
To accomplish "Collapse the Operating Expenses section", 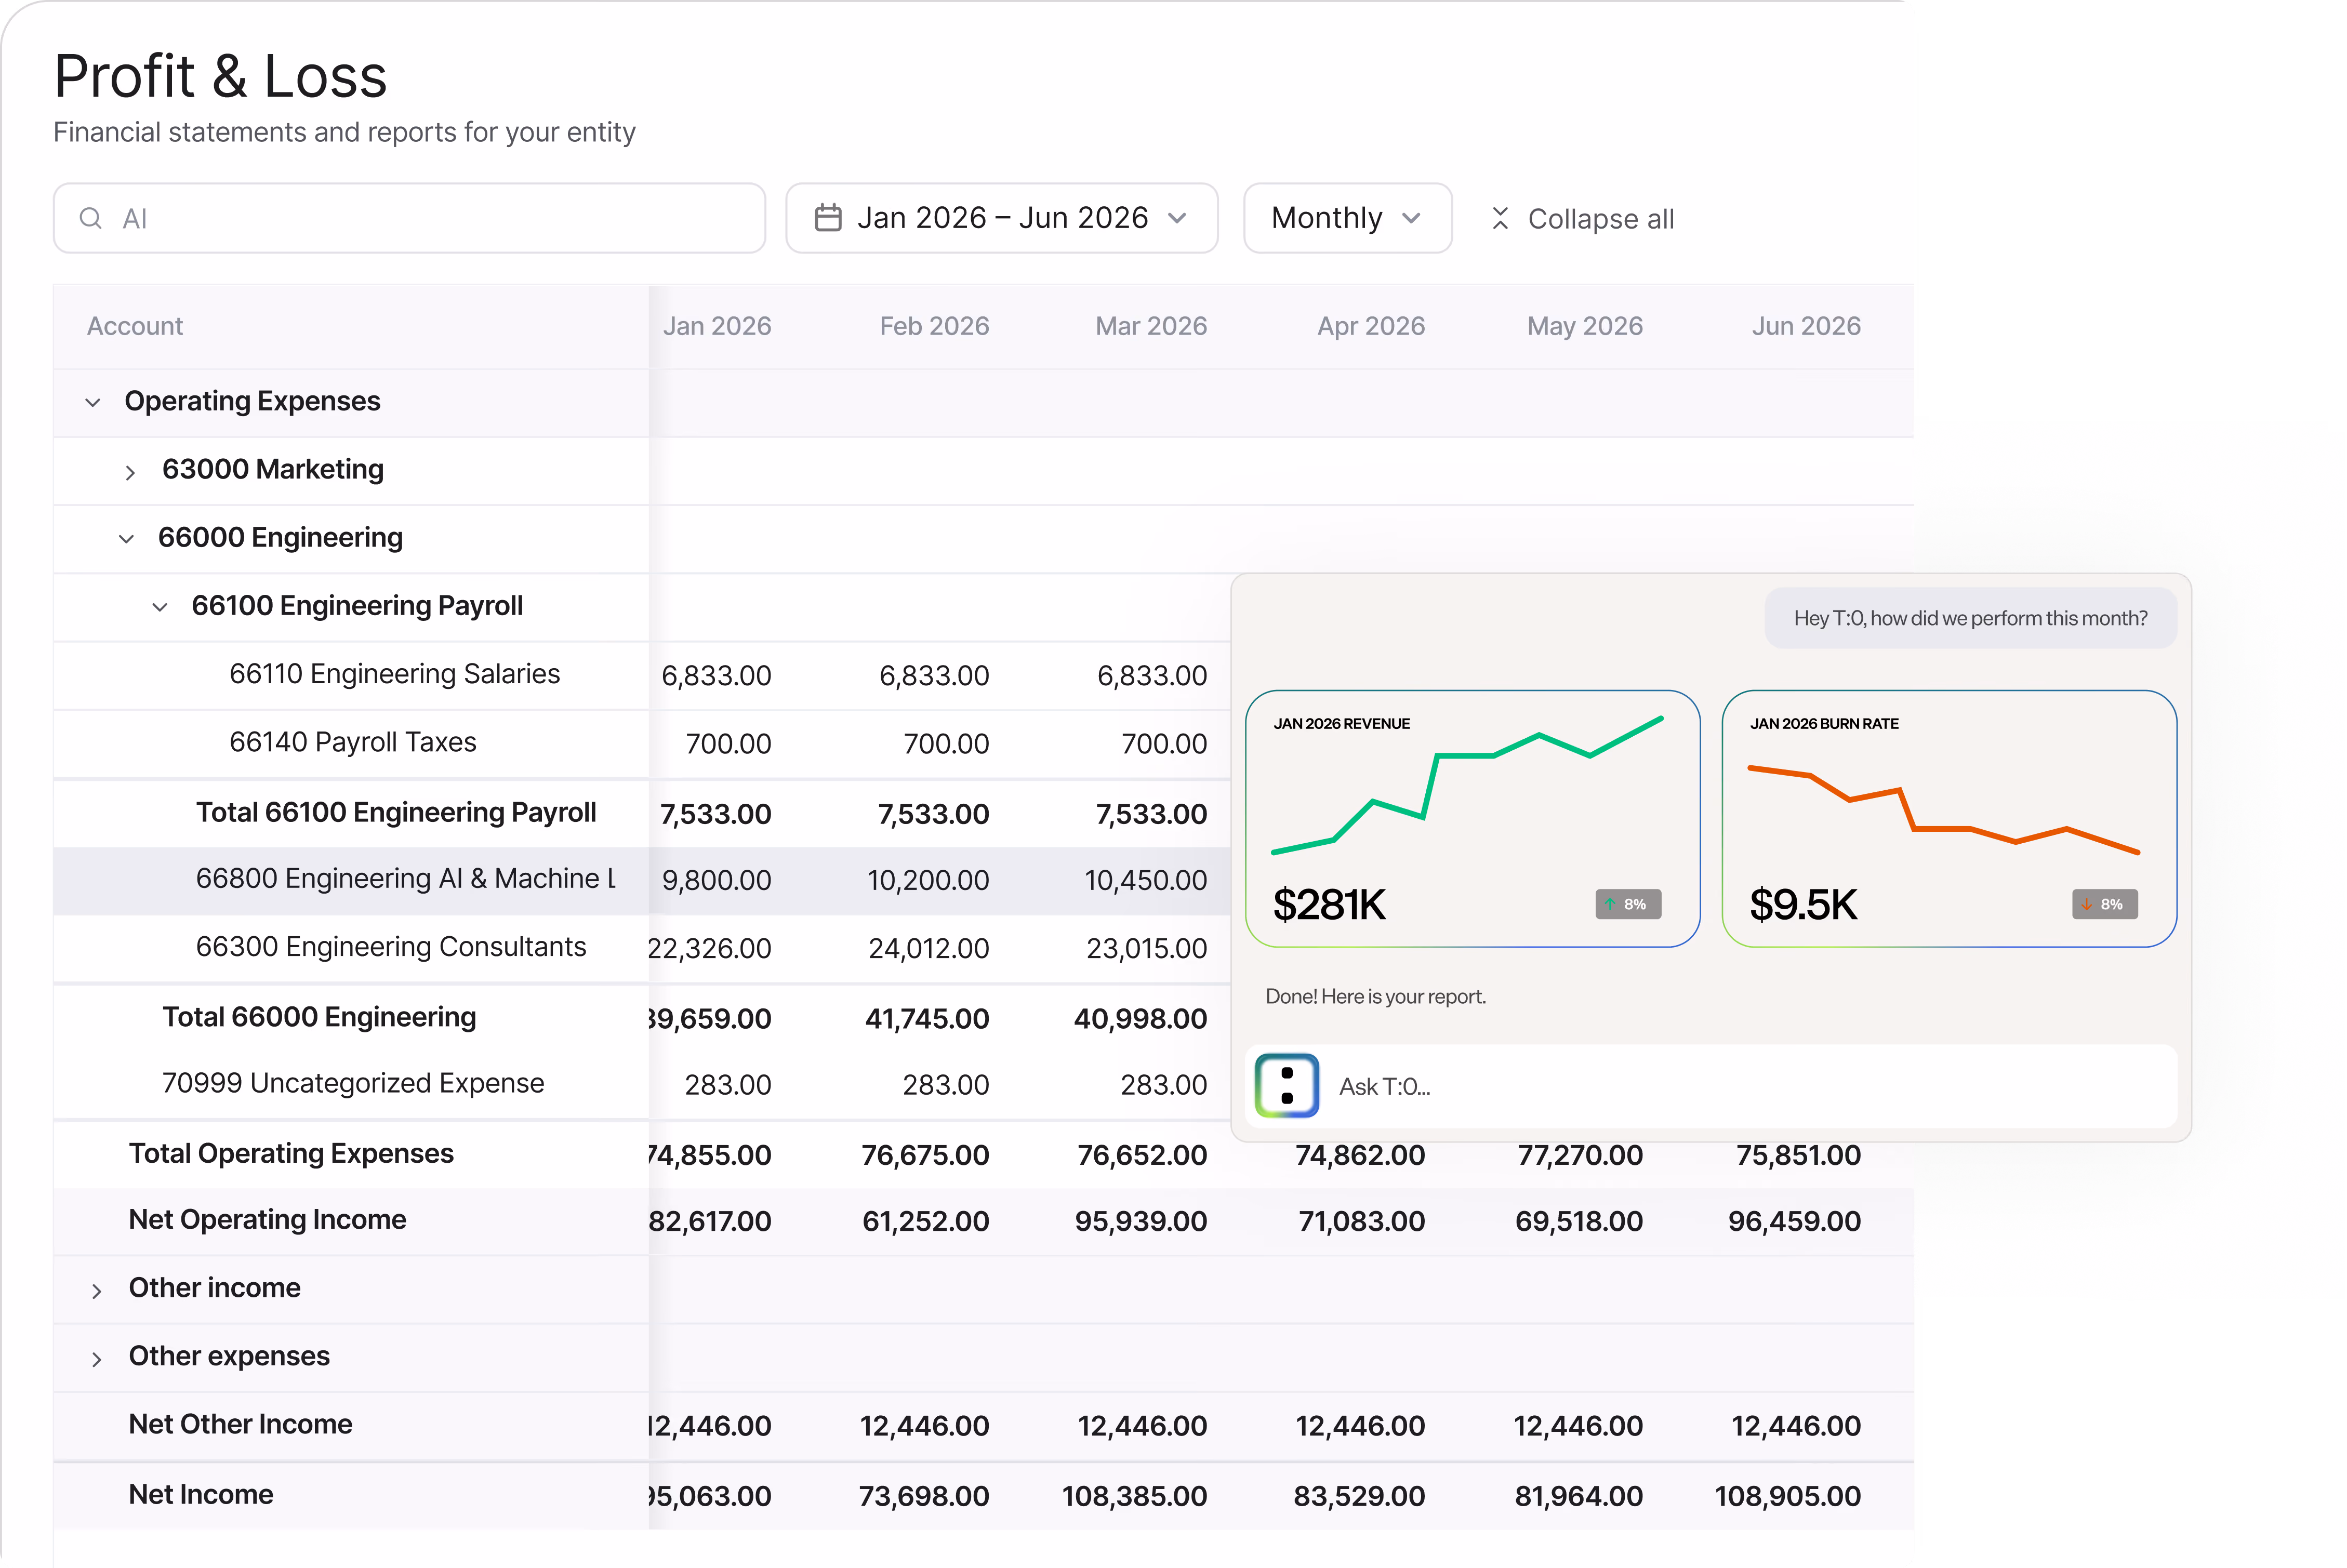I will click(93, 402).
